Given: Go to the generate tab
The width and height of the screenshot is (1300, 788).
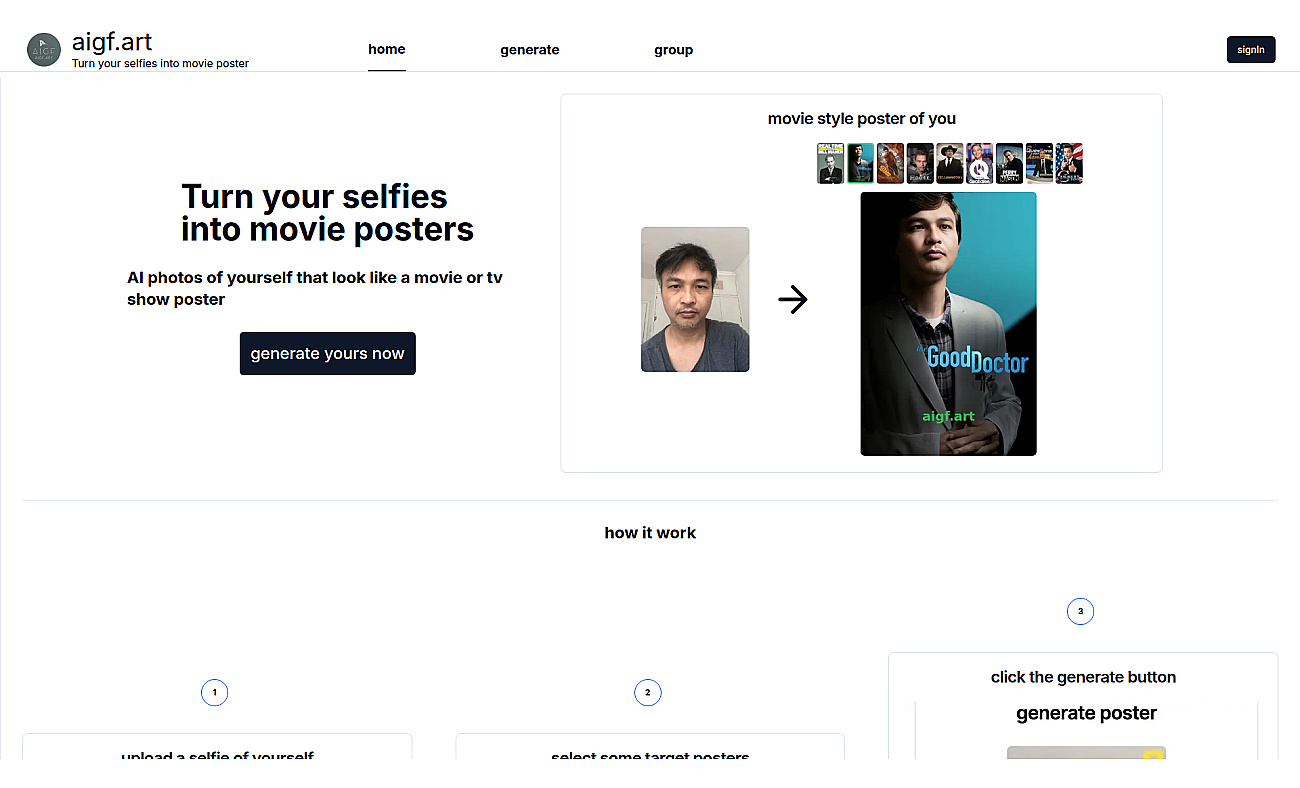Looking at the screenshot, I should tap(530, 50).
